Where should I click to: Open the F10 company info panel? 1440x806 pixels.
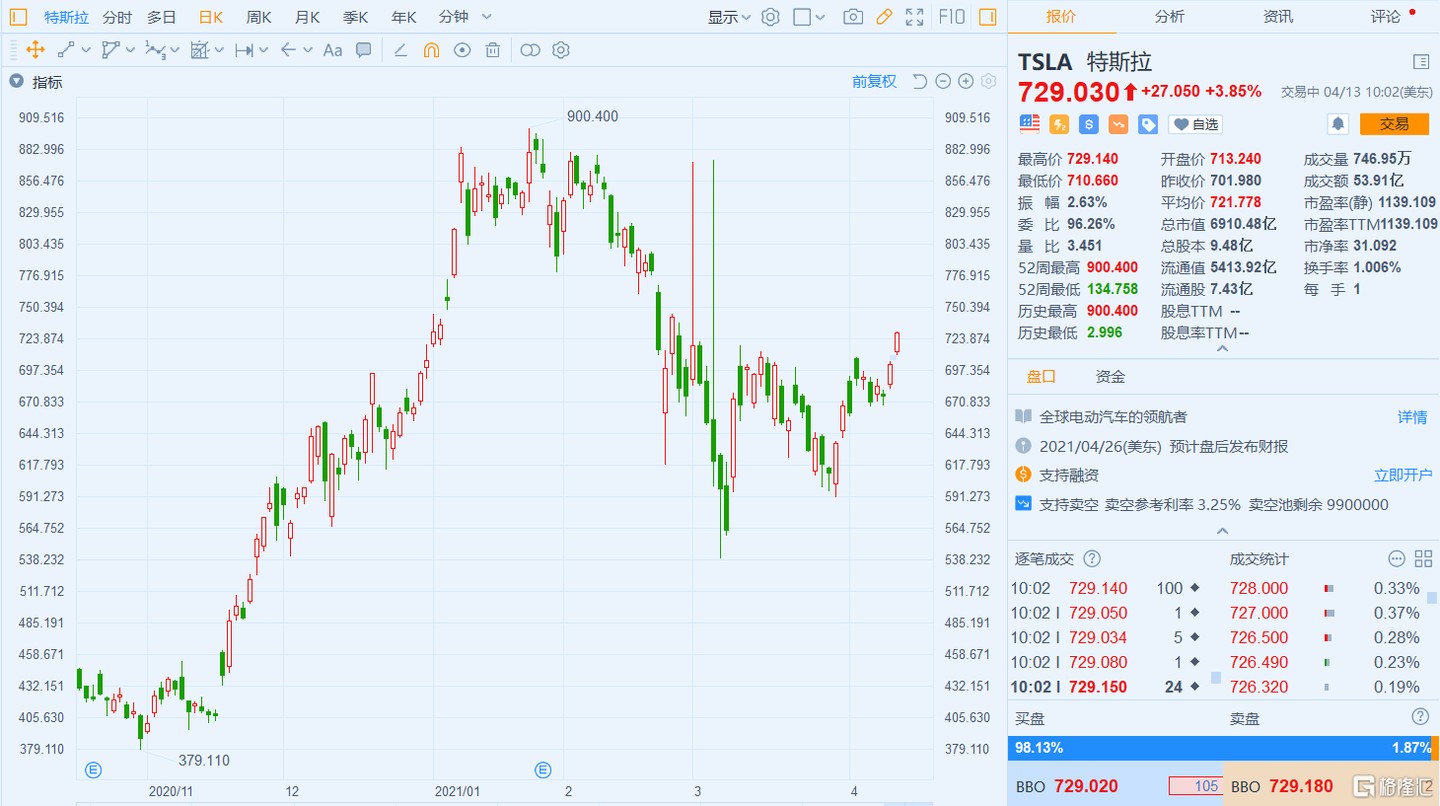(952, 17)
